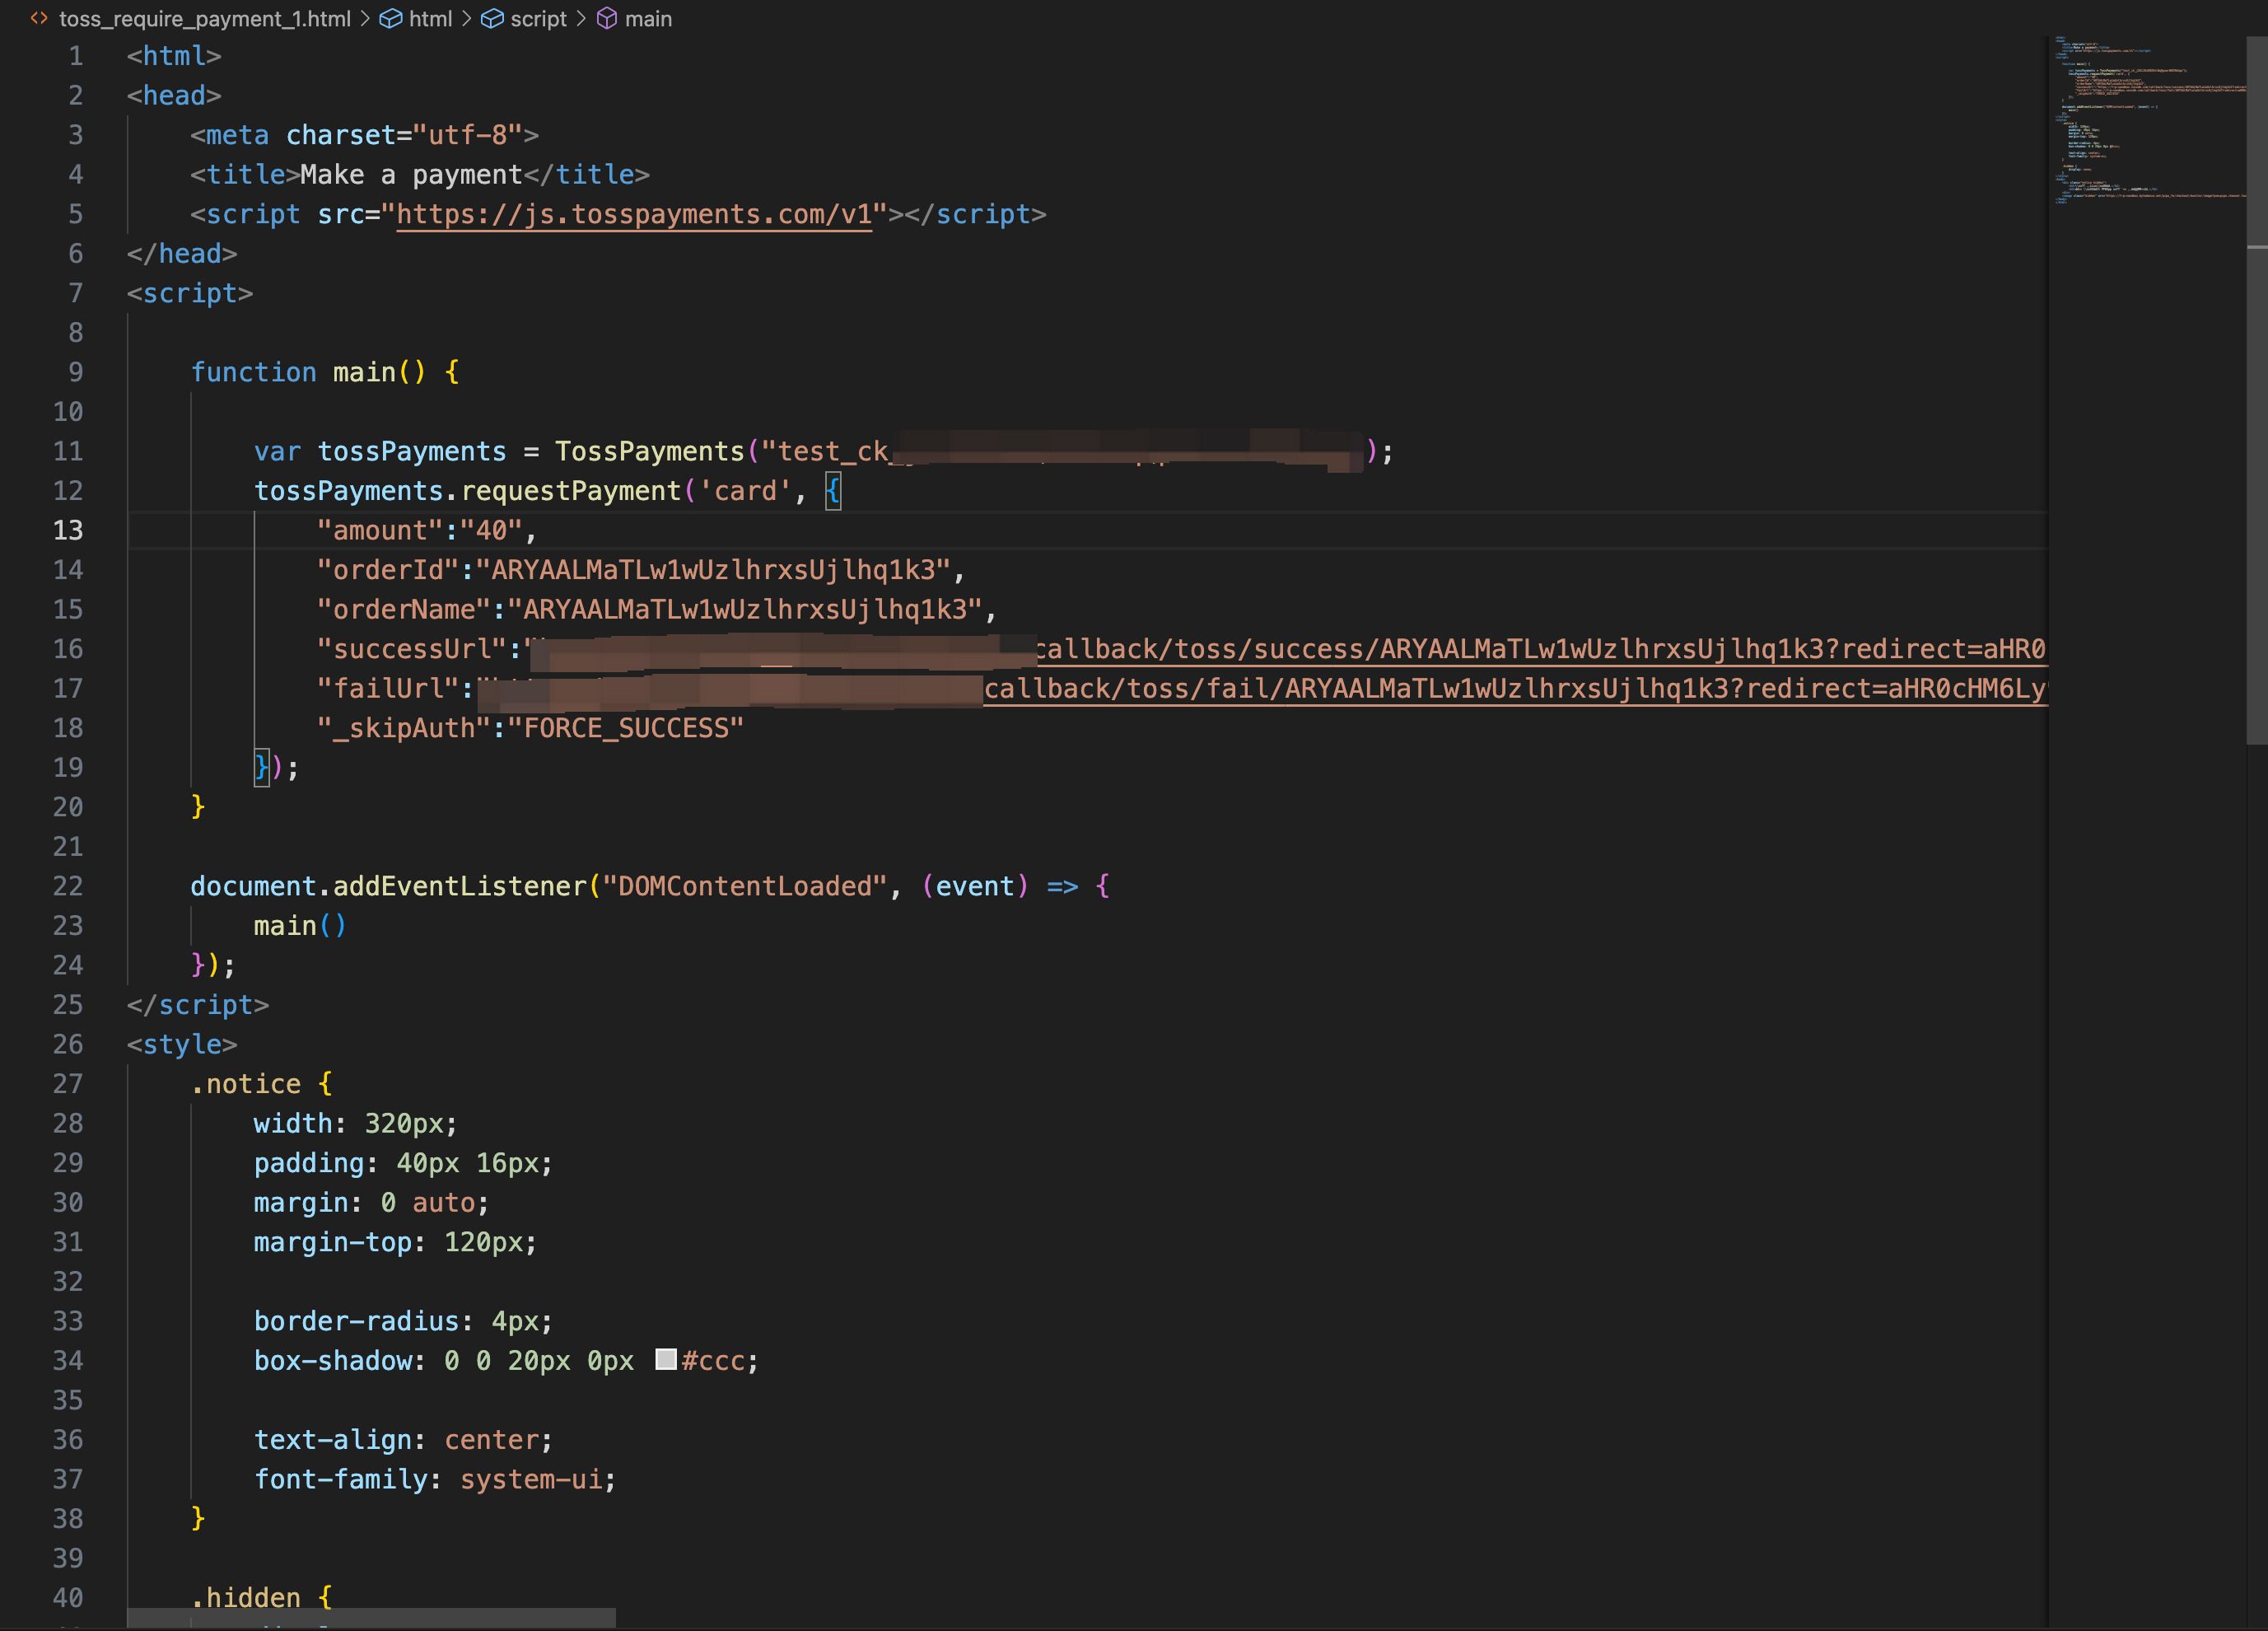Click the '.hidden' CSS selector
The height and width of the screenshot is (1631, 2268).
tap(246, 1598)
